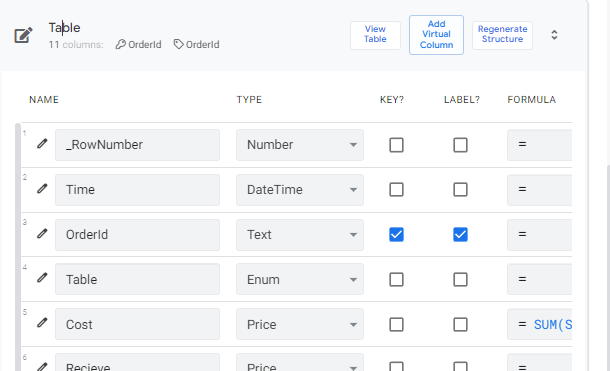
Task: Open the Price type dropdown for Recieve
Action: coord(300,362)
